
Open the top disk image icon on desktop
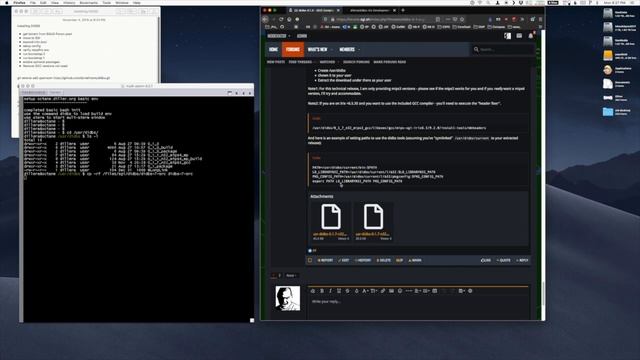(x=608, y=14)
